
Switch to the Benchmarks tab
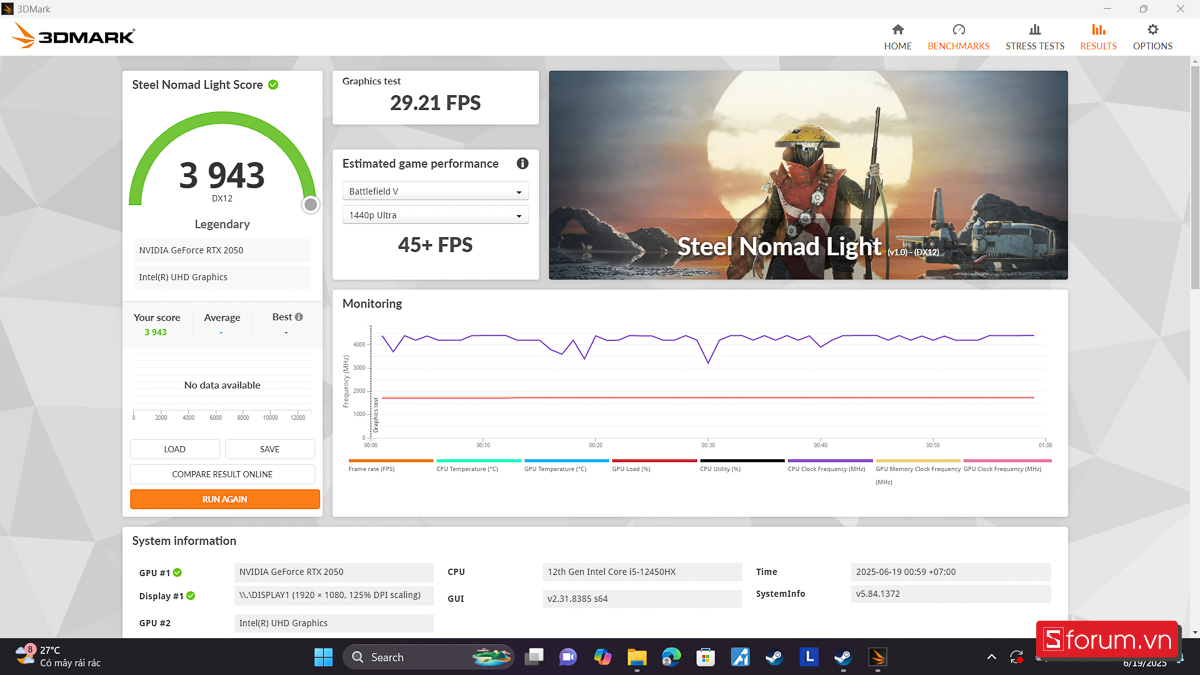pyautogui.click(x=958, y=37)
